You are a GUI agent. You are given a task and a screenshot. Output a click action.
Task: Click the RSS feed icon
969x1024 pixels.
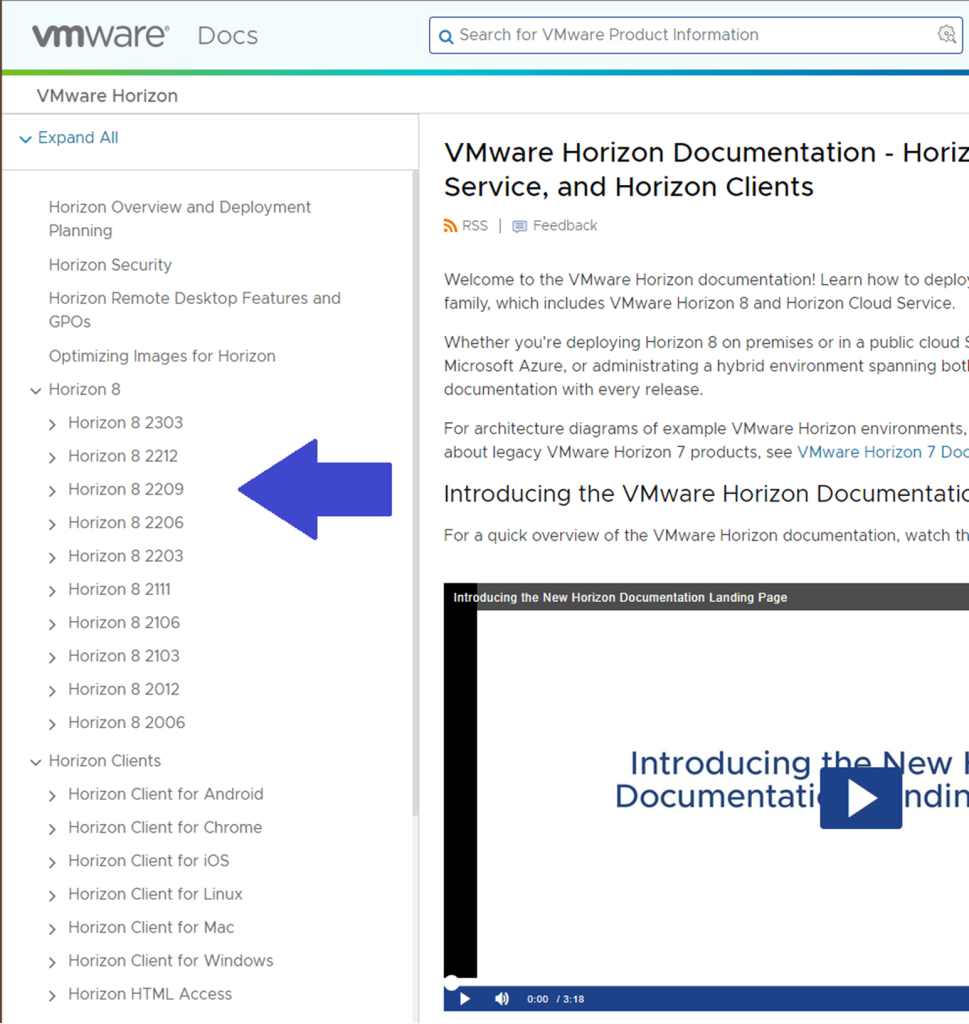(x=450, y=226)
